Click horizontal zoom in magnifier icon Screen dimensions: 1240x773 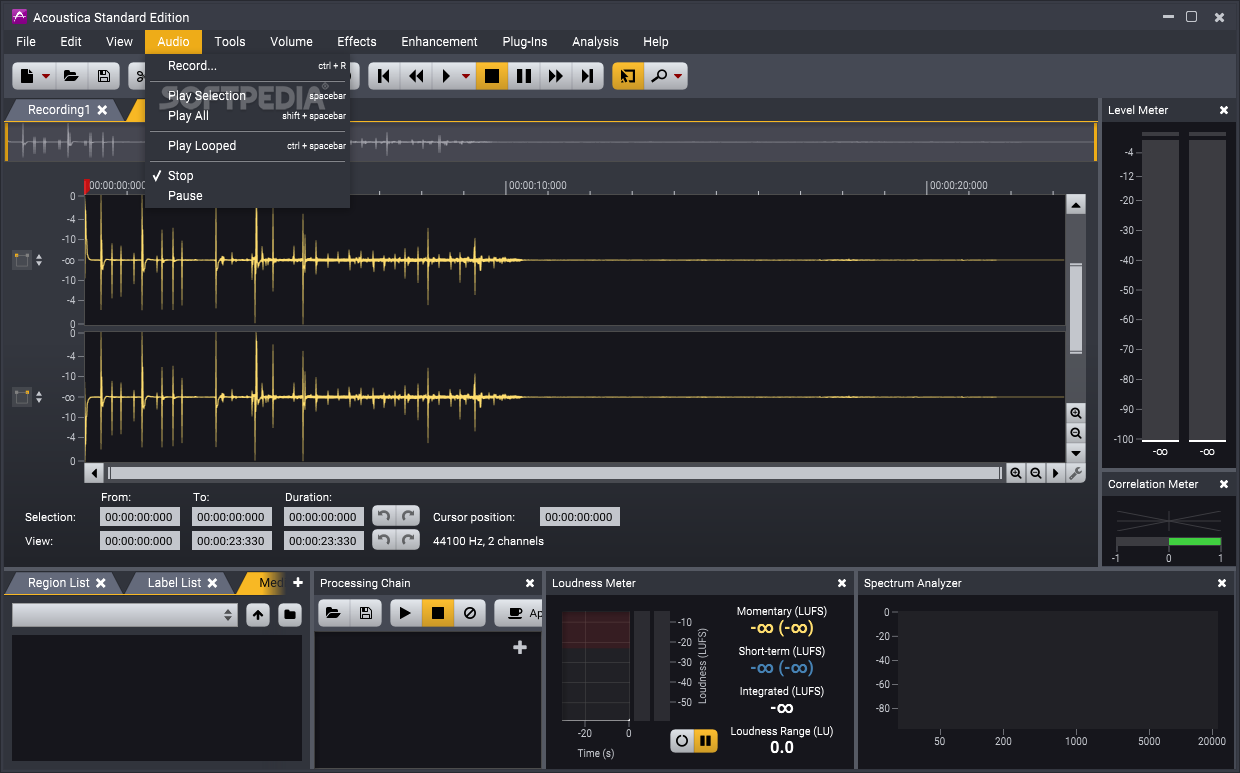1016,473
